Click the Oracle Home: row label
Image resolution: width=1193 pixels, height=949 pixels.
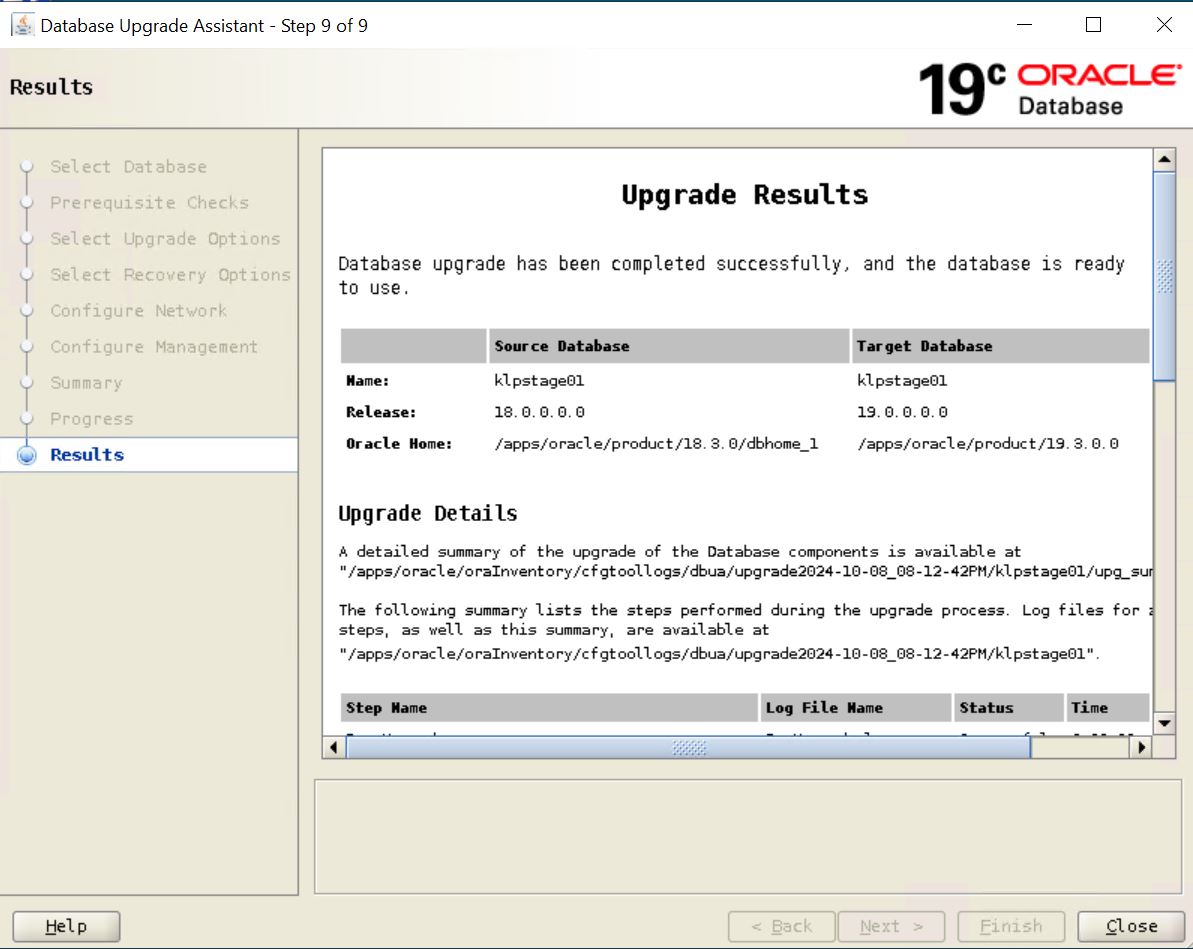coord(399,444)
